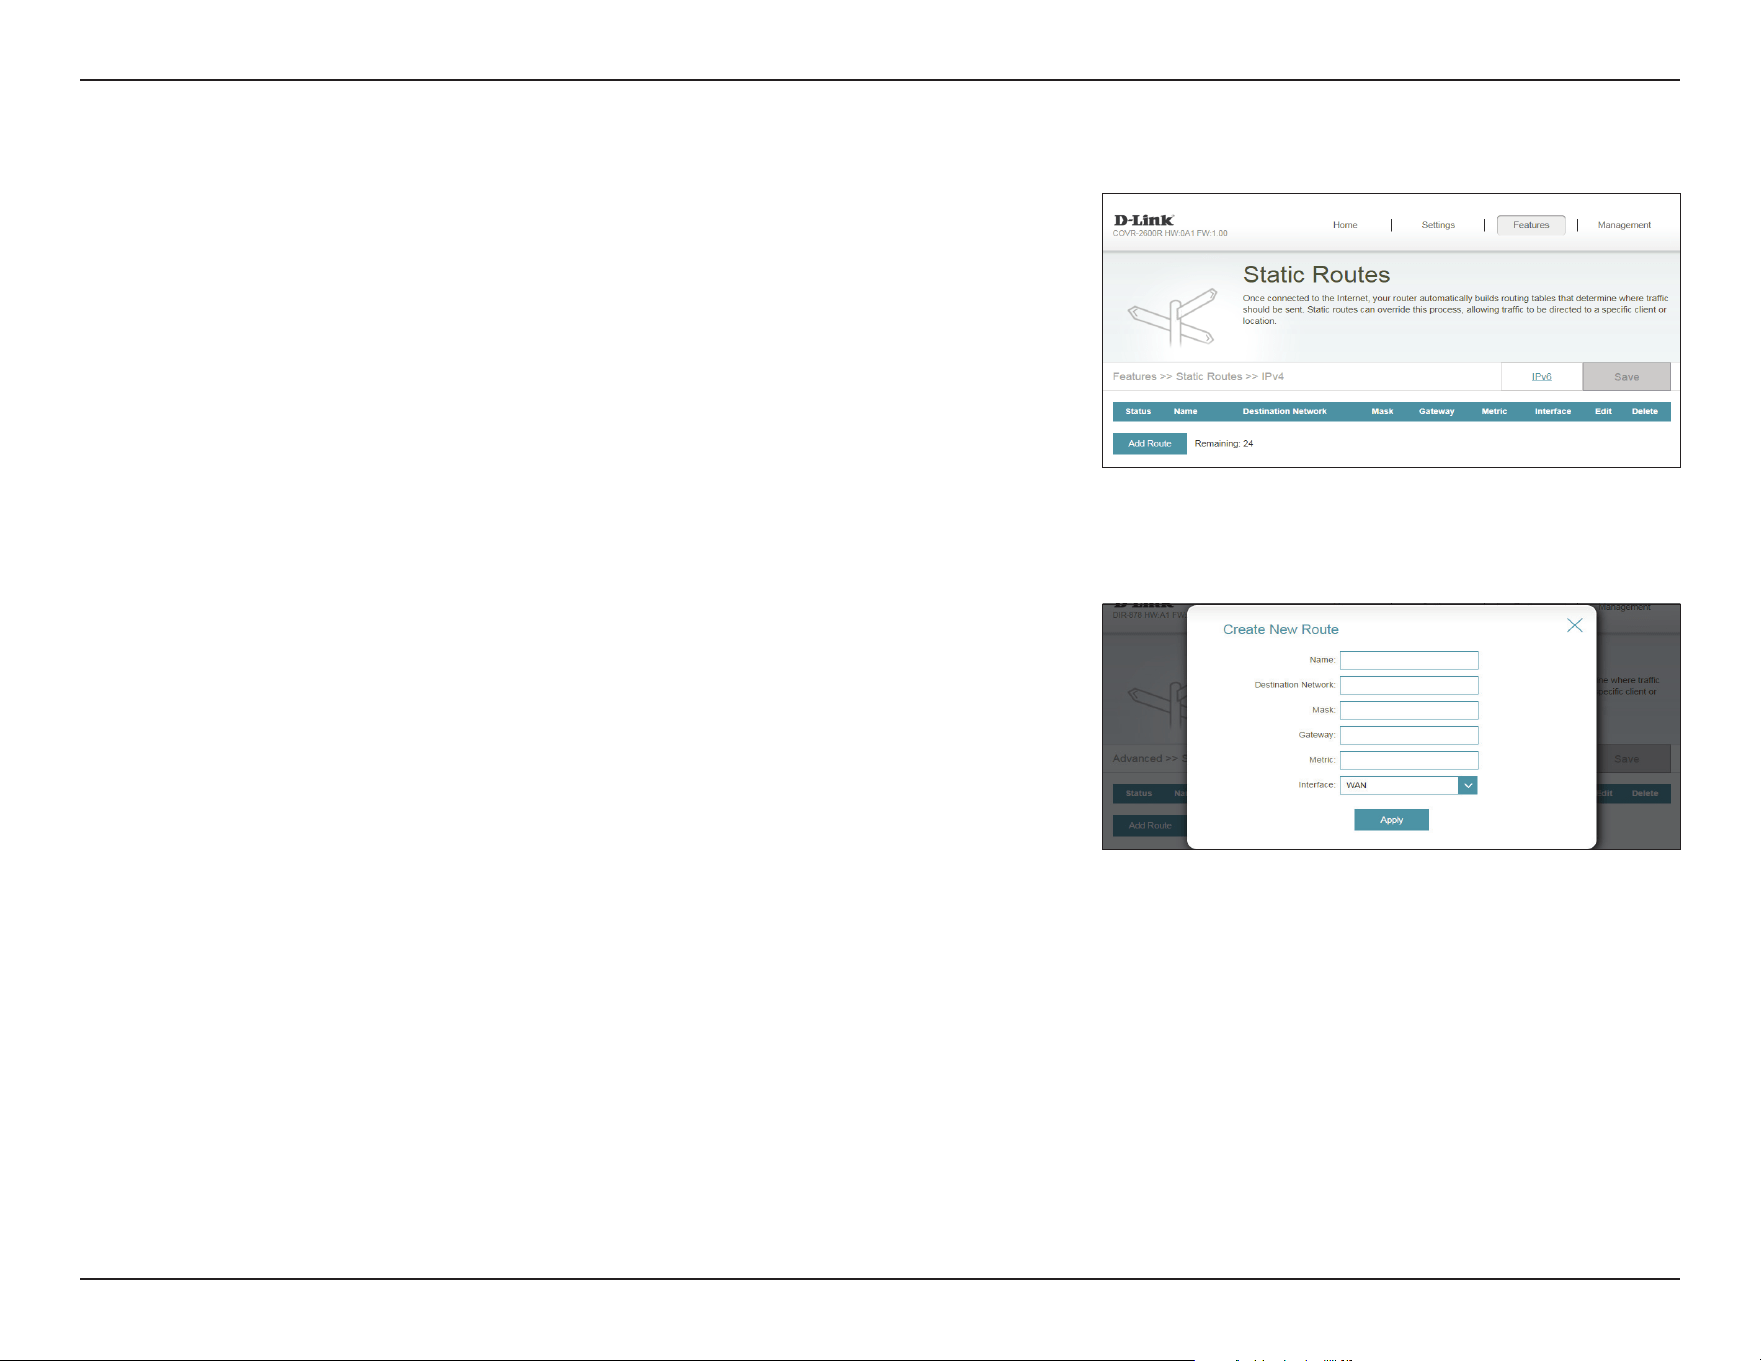1761x1361 pixels.
Task: Click the Add Route button
Action: point(1149,443)
